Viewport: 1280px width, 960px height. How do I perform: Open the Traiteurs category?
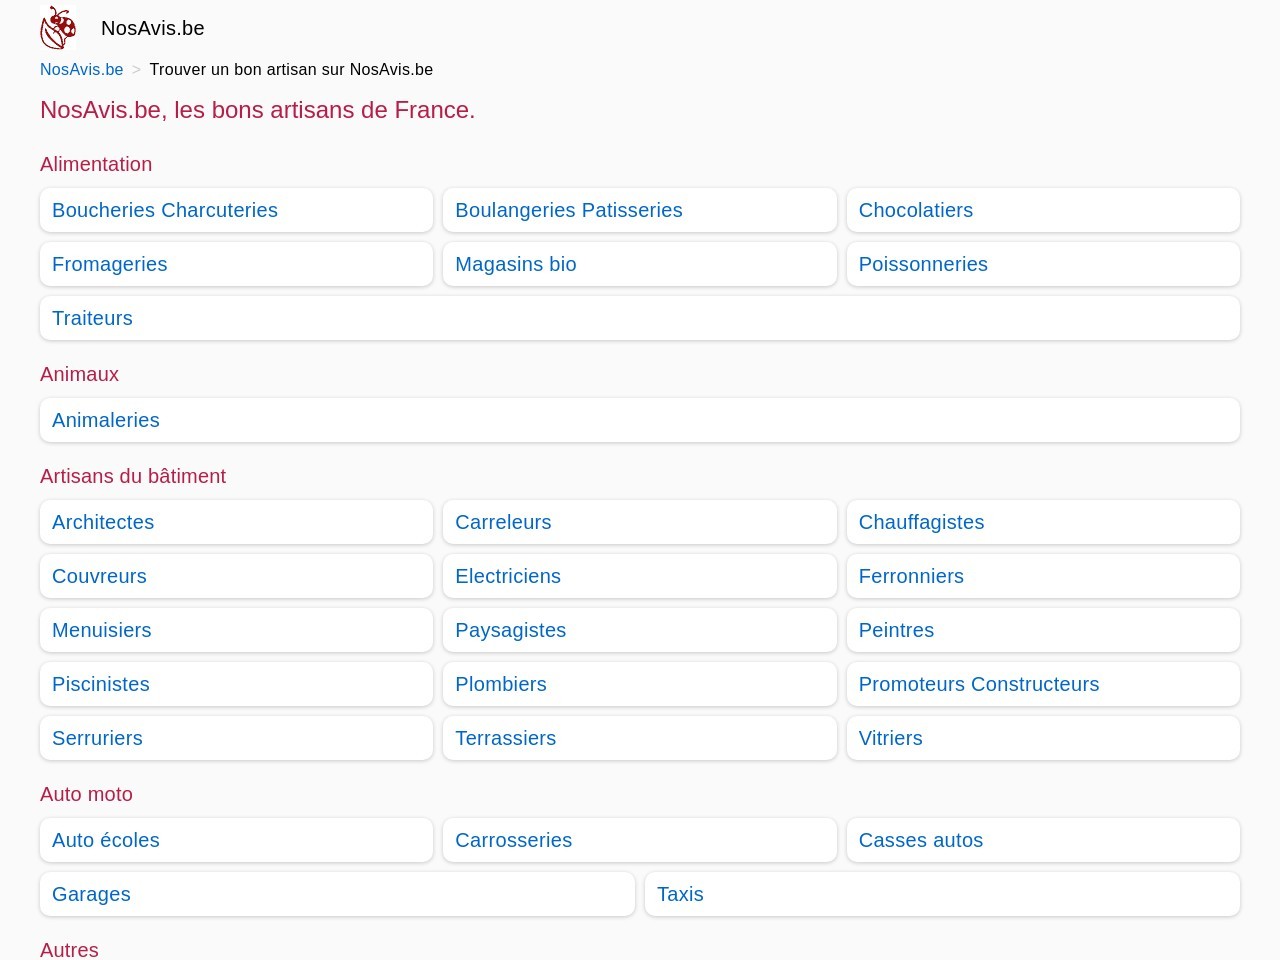click(640, 318)
